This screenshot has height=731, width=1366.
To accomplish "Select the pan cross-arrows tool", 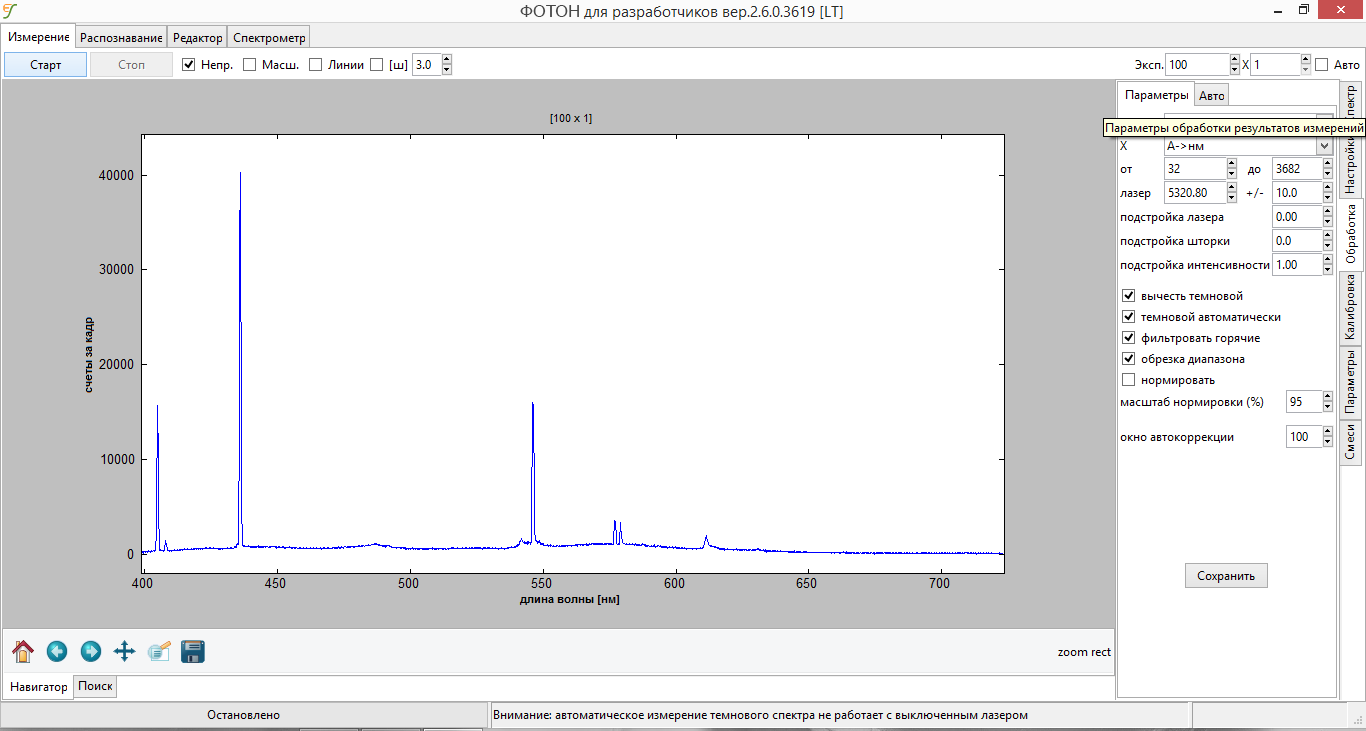I will 125,652.
